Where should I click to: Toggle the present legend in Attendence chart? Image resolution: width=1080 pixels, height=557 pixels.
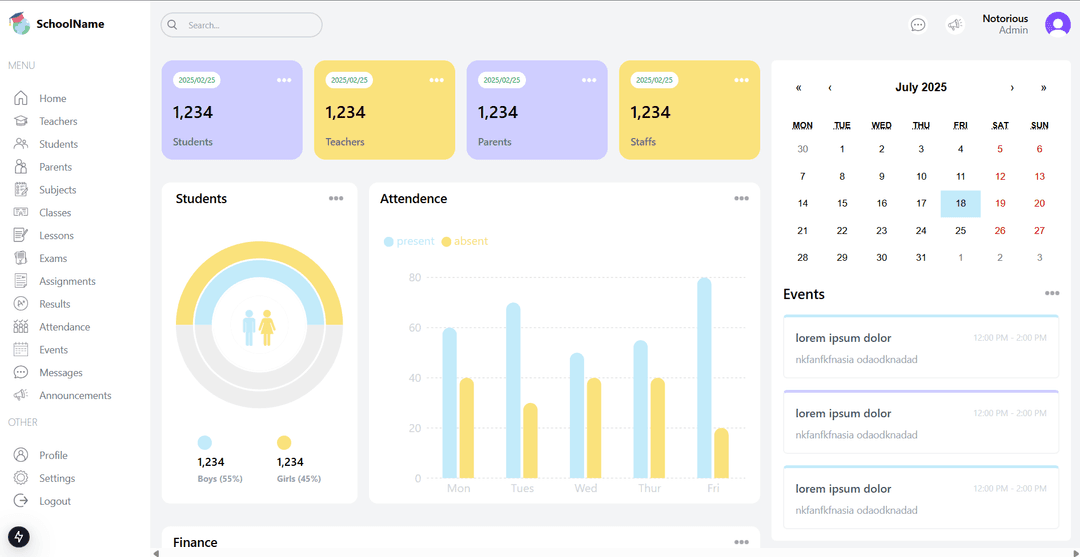pos(409,241)
